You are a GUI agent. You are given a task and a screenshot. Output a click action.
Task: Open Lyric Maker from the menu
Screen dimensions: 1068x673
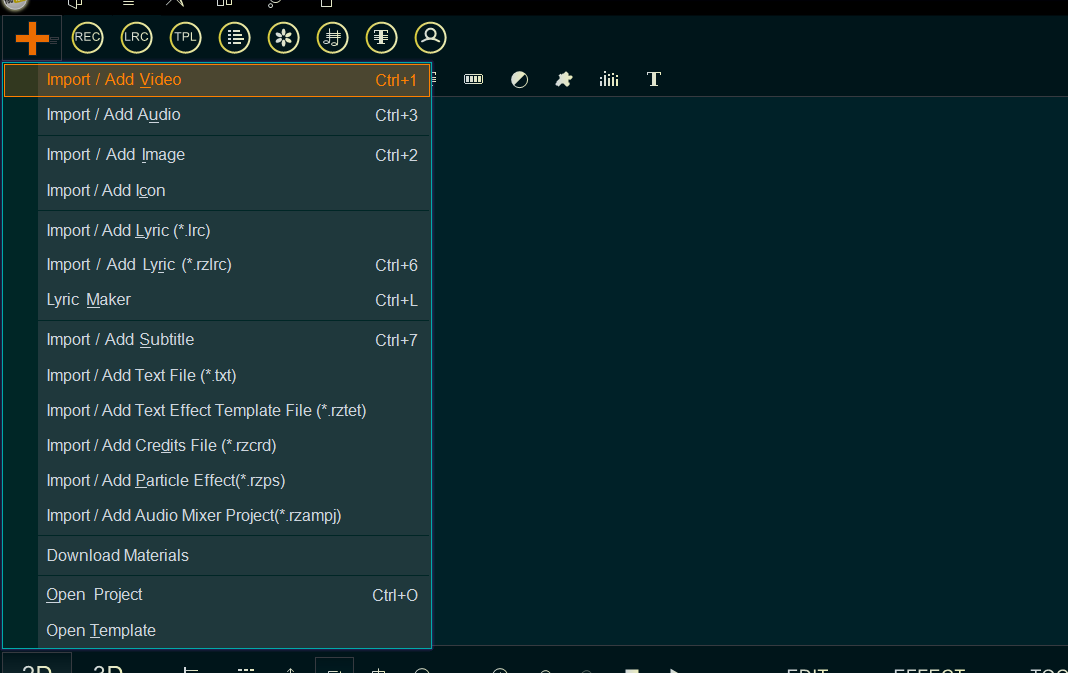(88, 300)
